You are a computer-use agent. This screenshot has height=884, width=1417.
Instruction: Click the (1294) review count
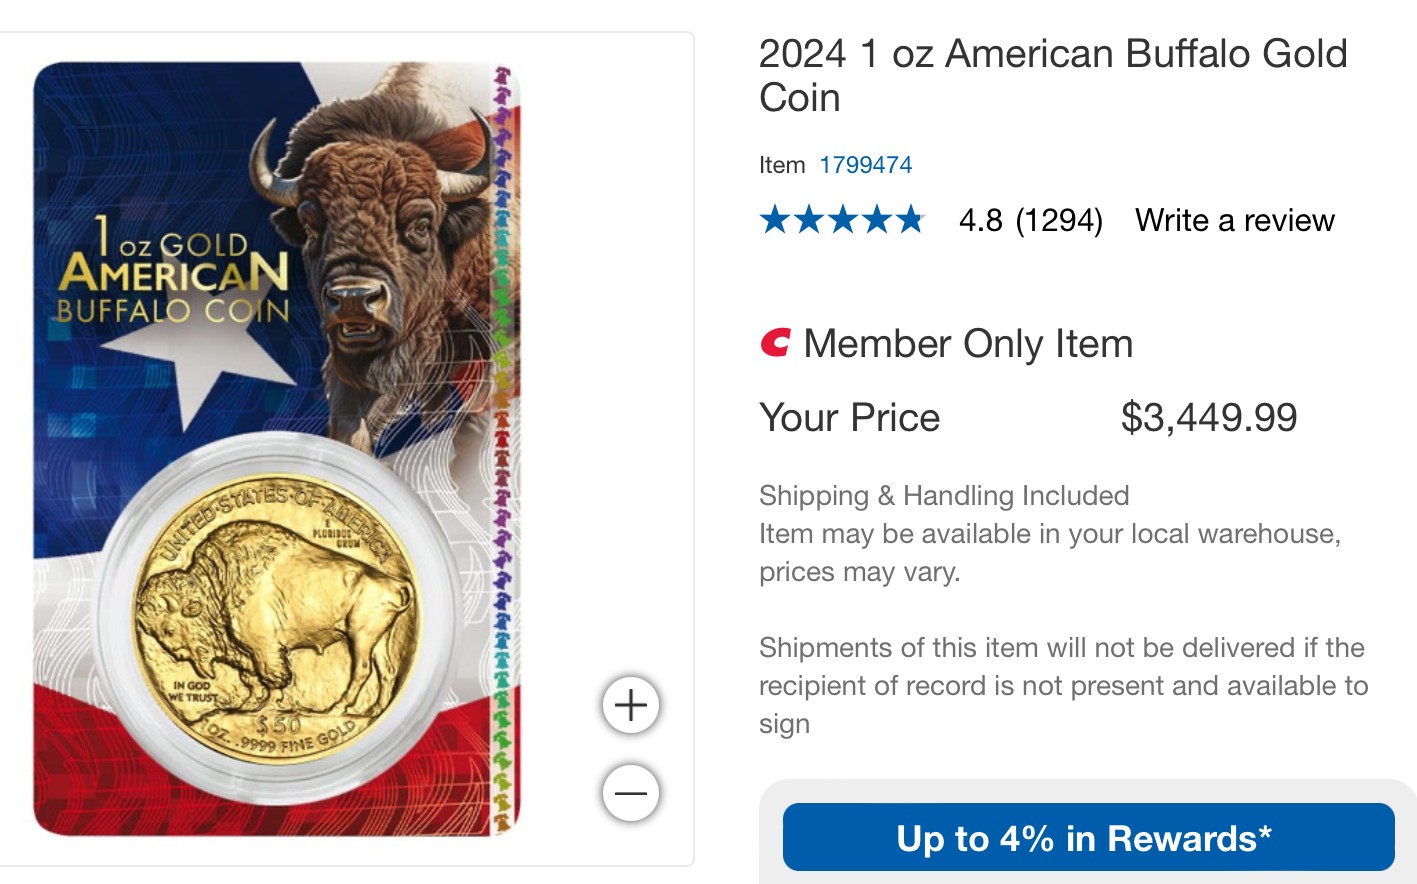[x=1058, y=220]
